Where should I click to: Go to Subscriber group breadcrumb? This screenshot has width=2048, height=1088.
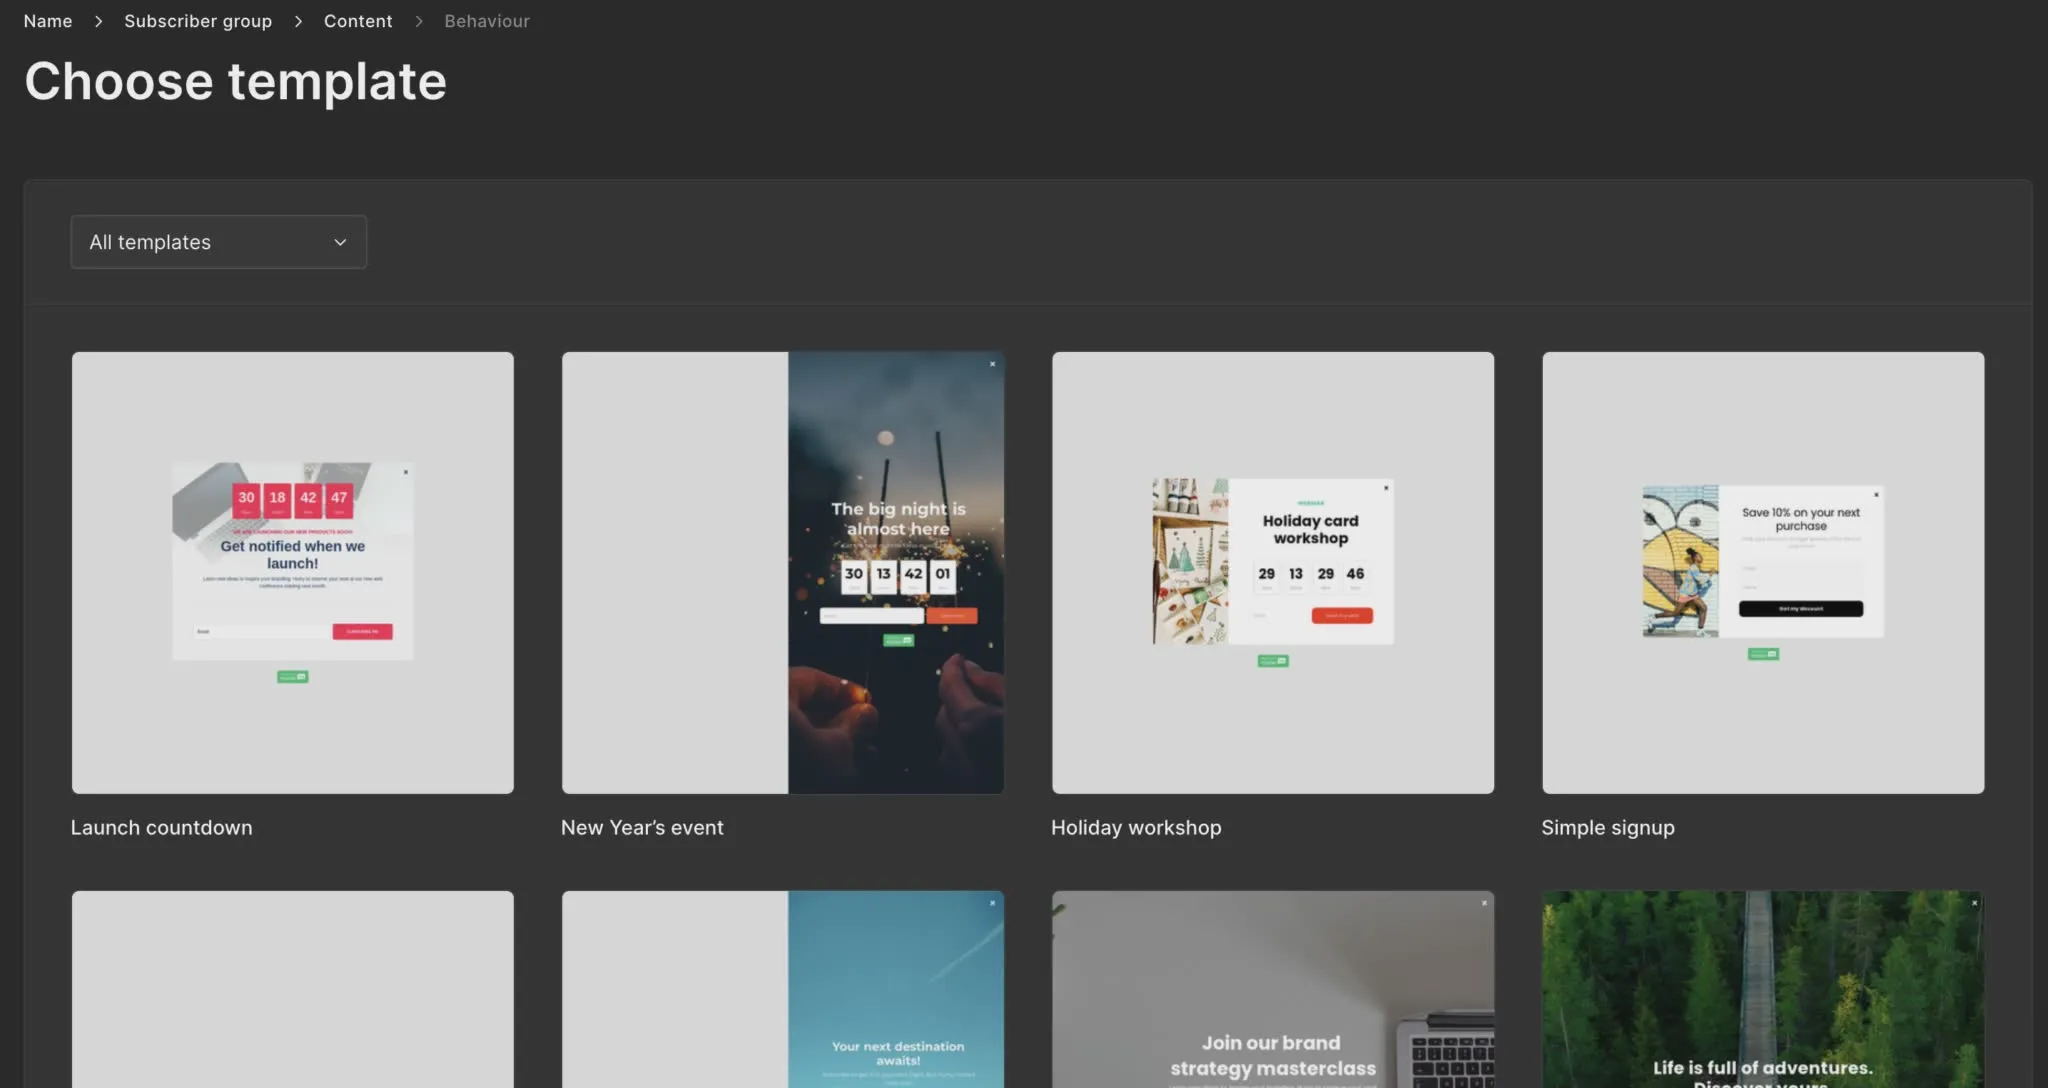coord(198,21)
